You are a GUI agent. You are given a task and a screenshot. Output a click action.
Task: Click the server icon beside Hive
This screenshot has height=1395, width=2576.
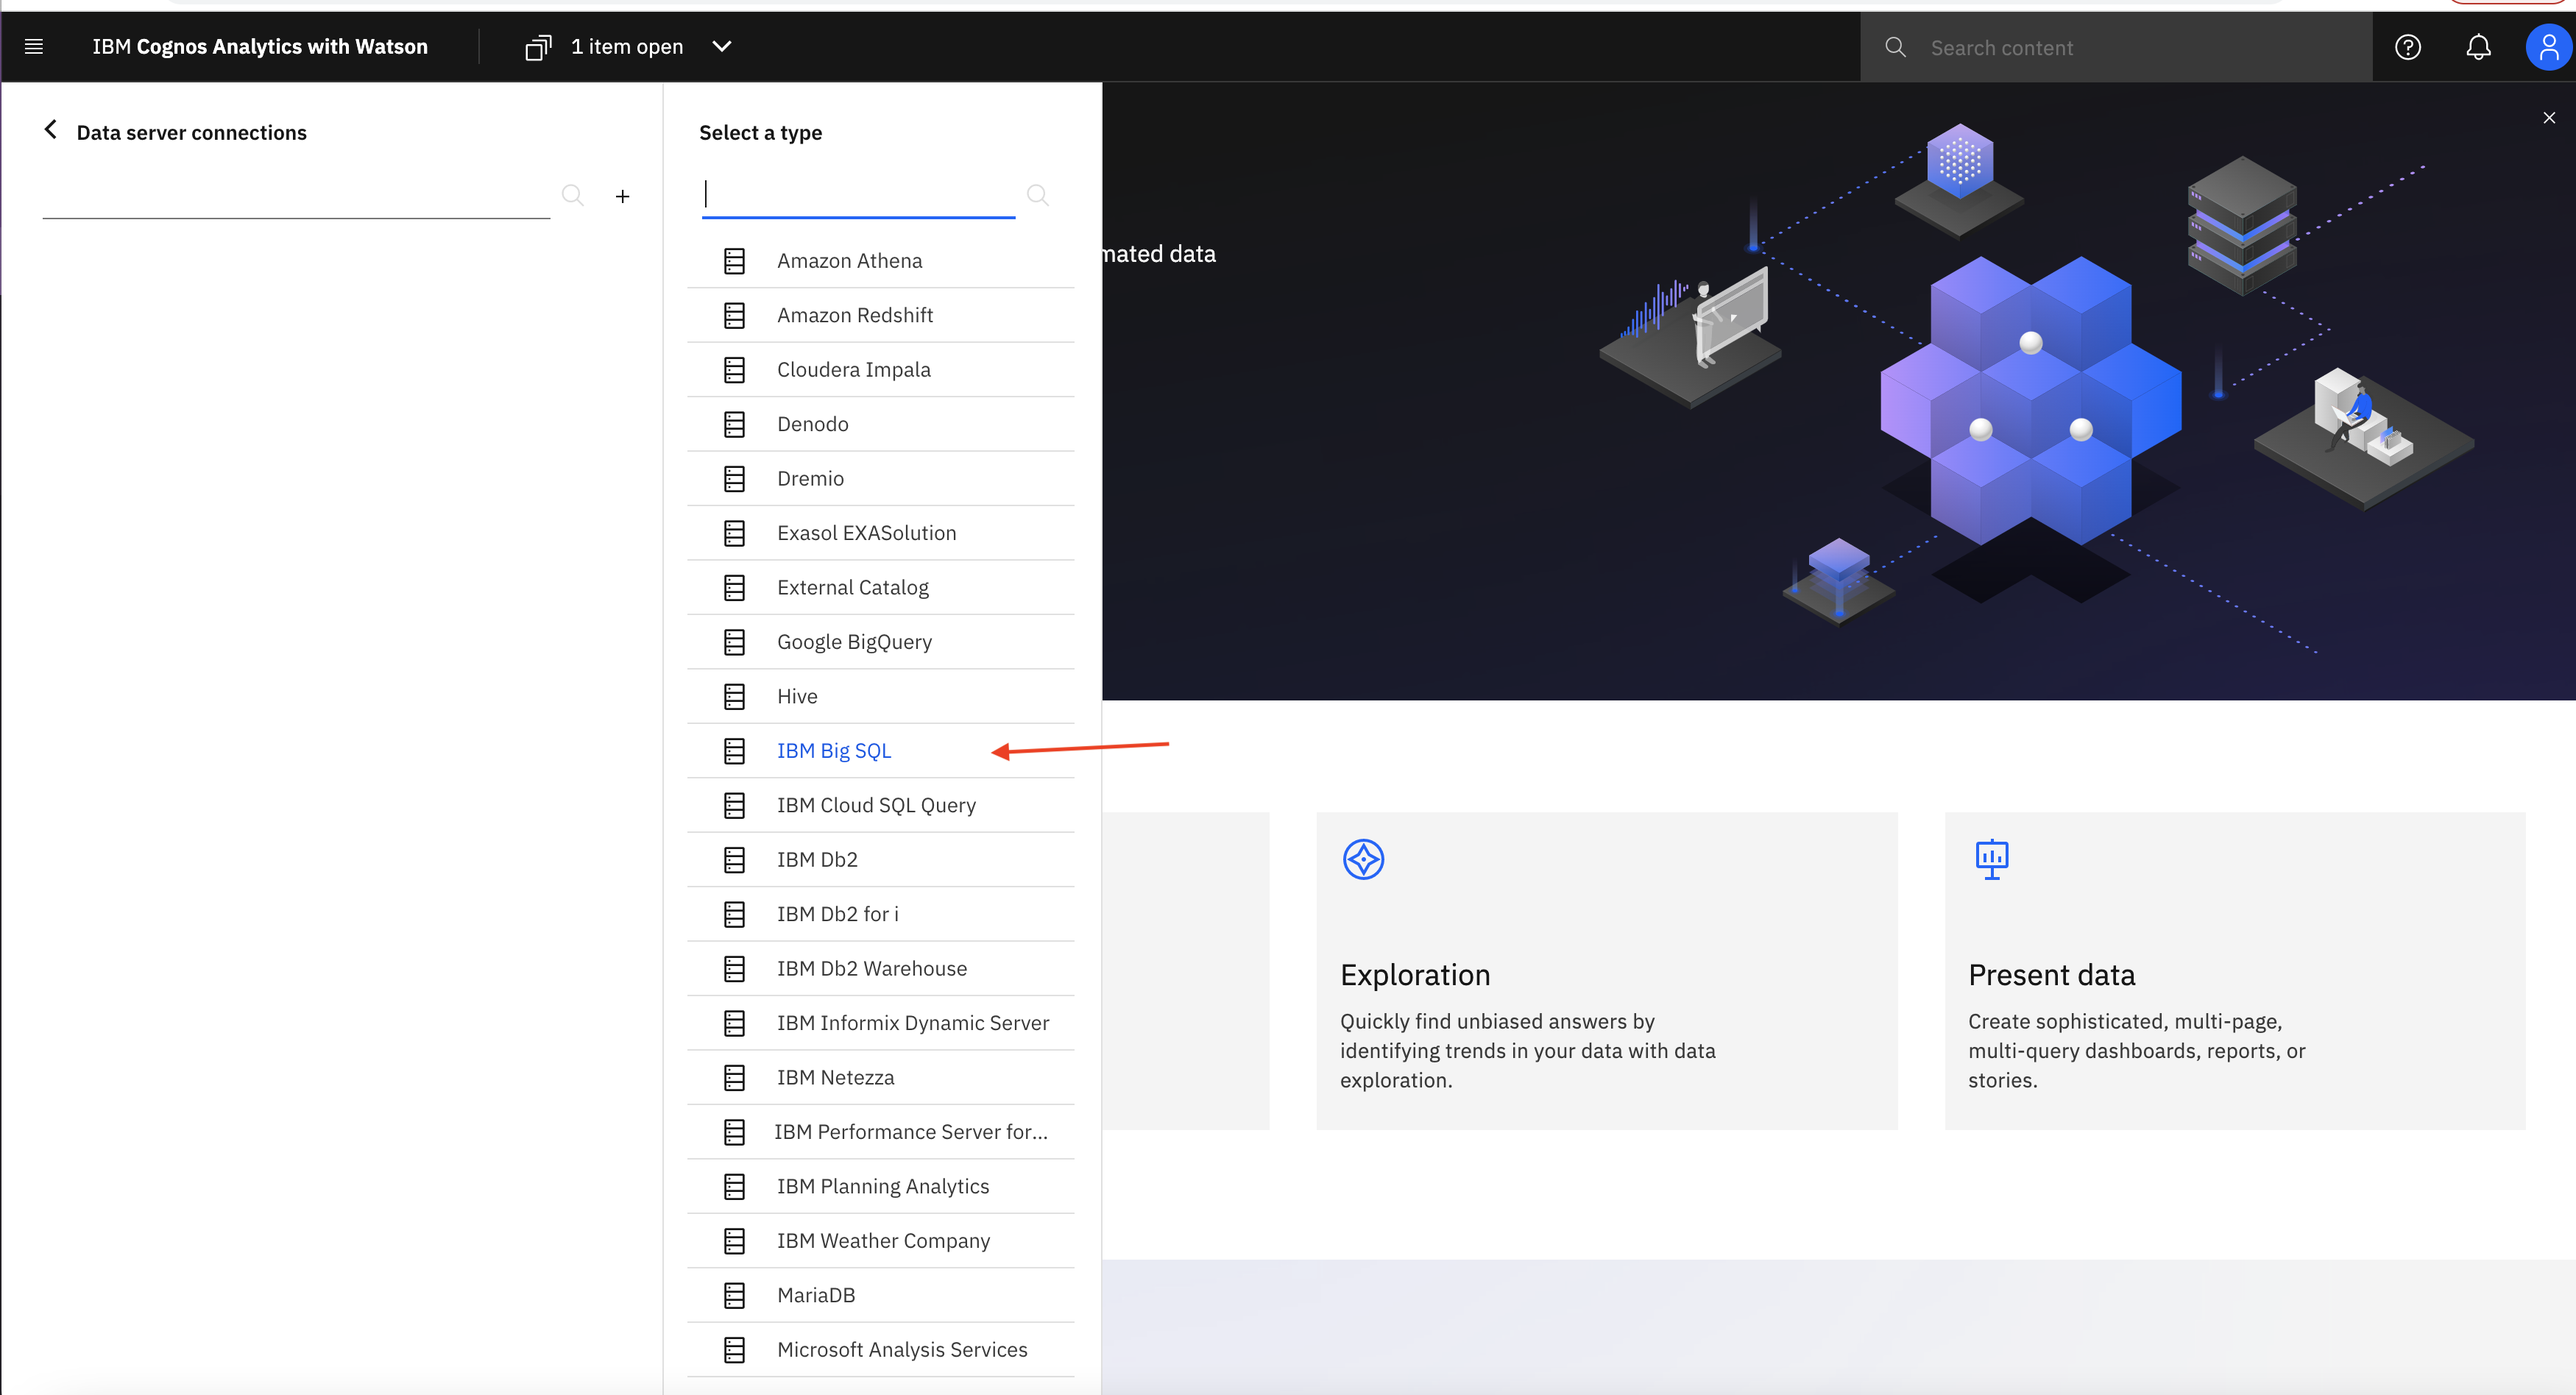[x=734, y=697]
